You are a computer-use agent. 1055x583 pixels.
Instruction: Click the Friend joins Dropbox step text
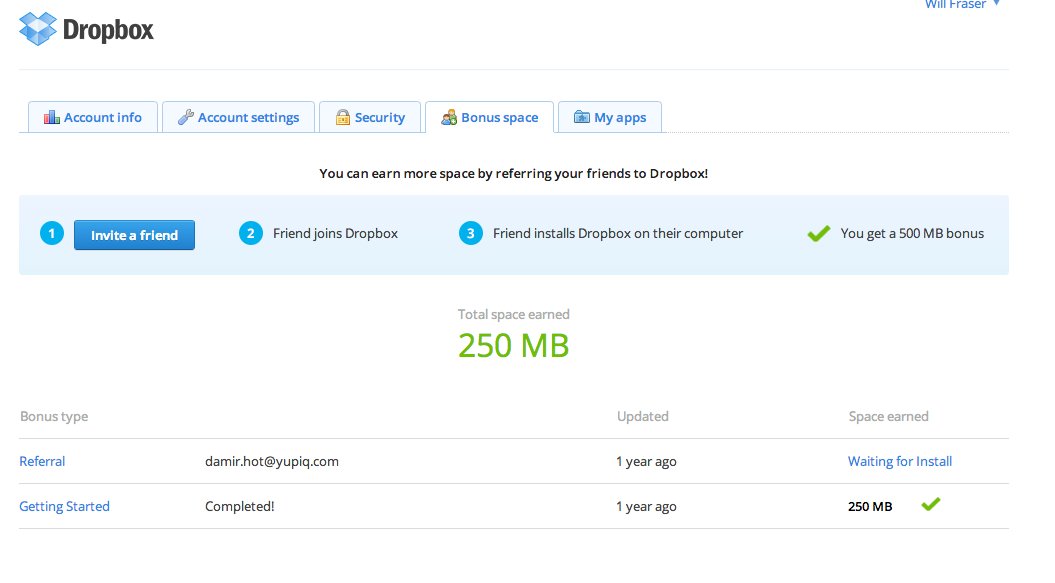pyautogui.click(x=335, y=234)
